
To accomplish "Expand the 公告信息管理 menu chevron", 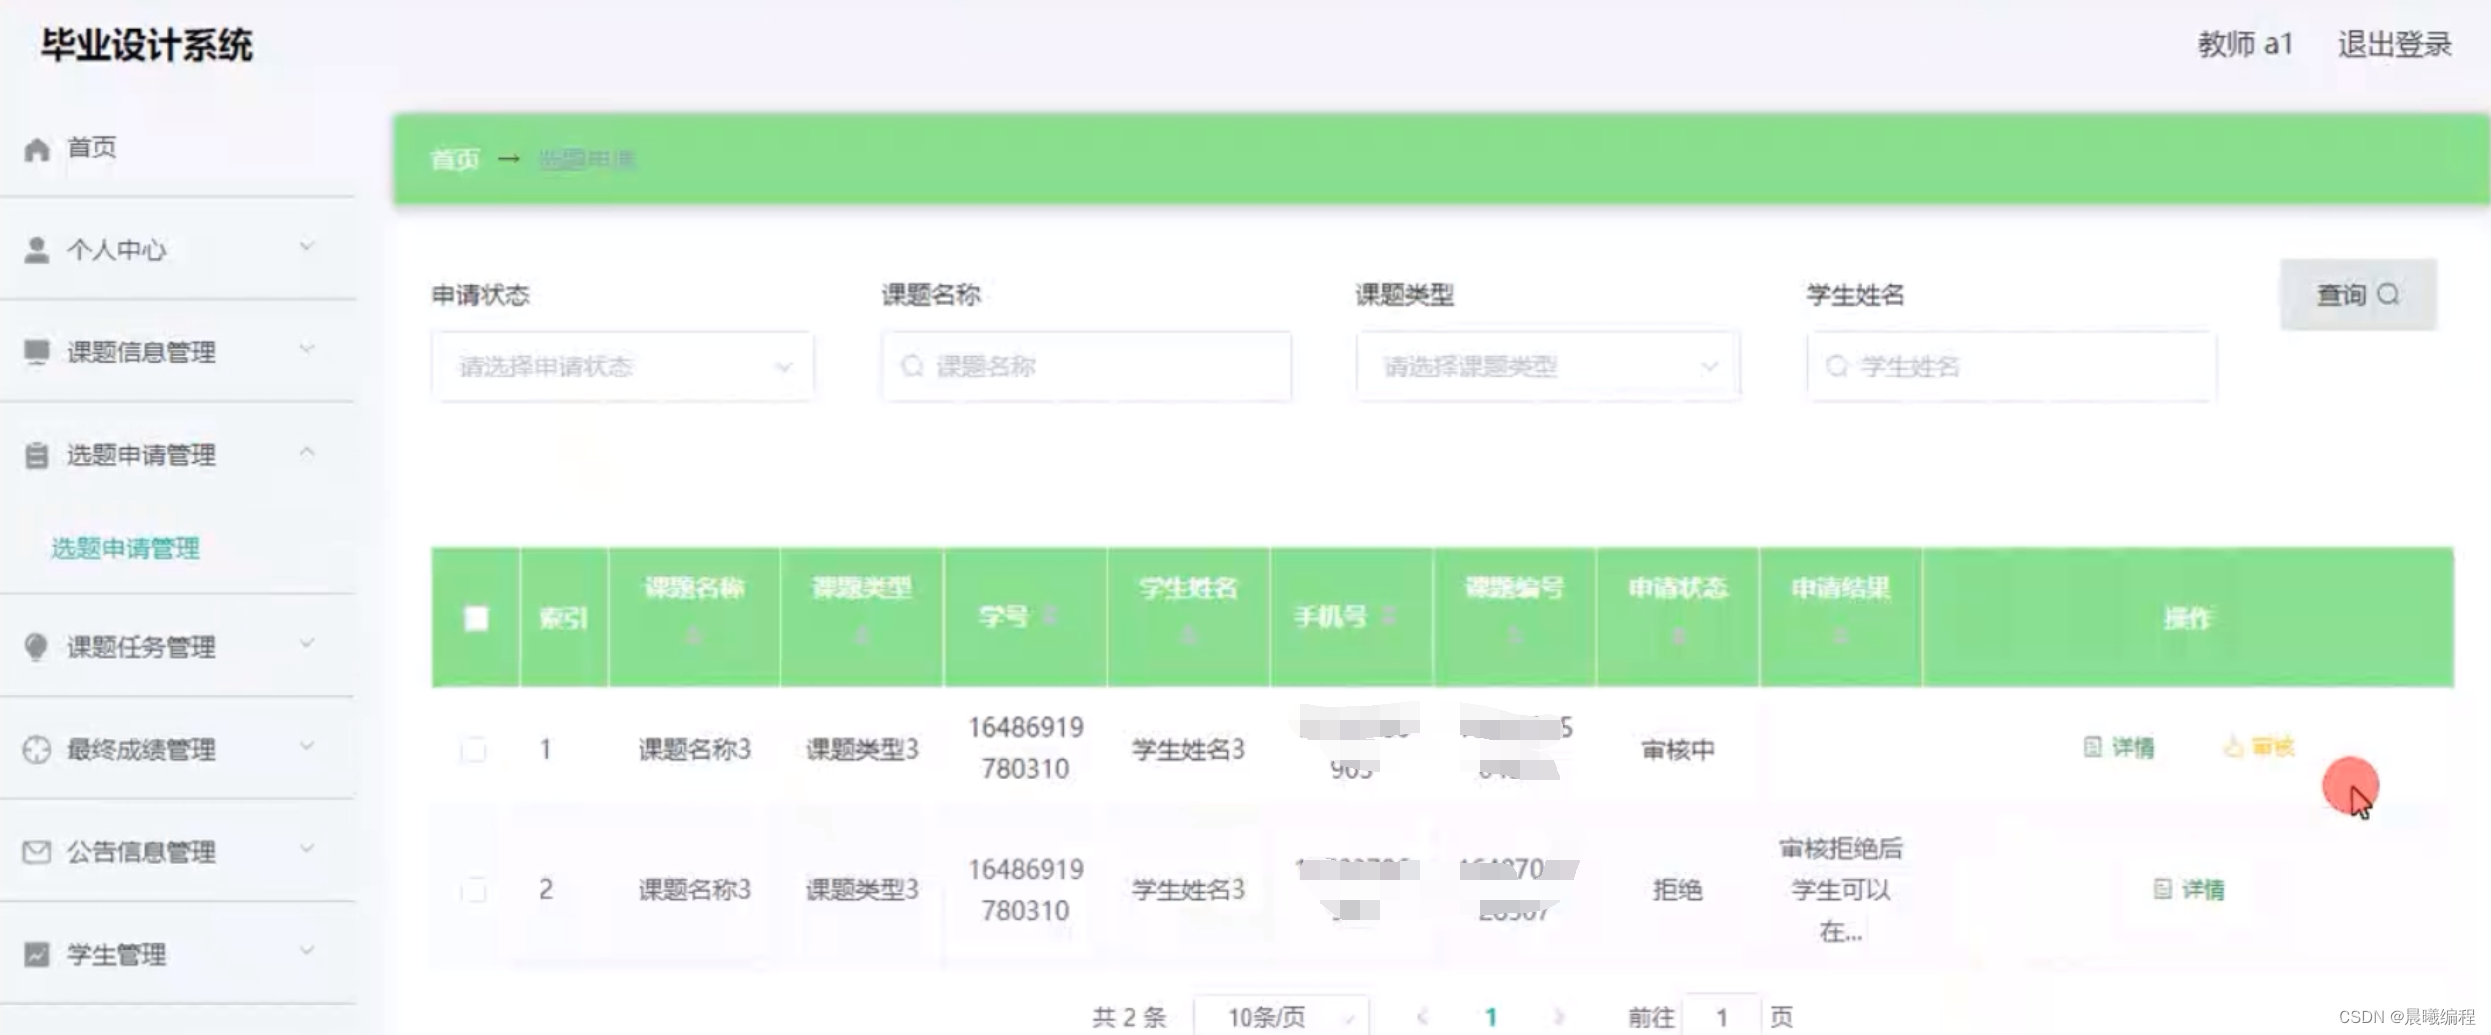I will click(x=307, y=848).
